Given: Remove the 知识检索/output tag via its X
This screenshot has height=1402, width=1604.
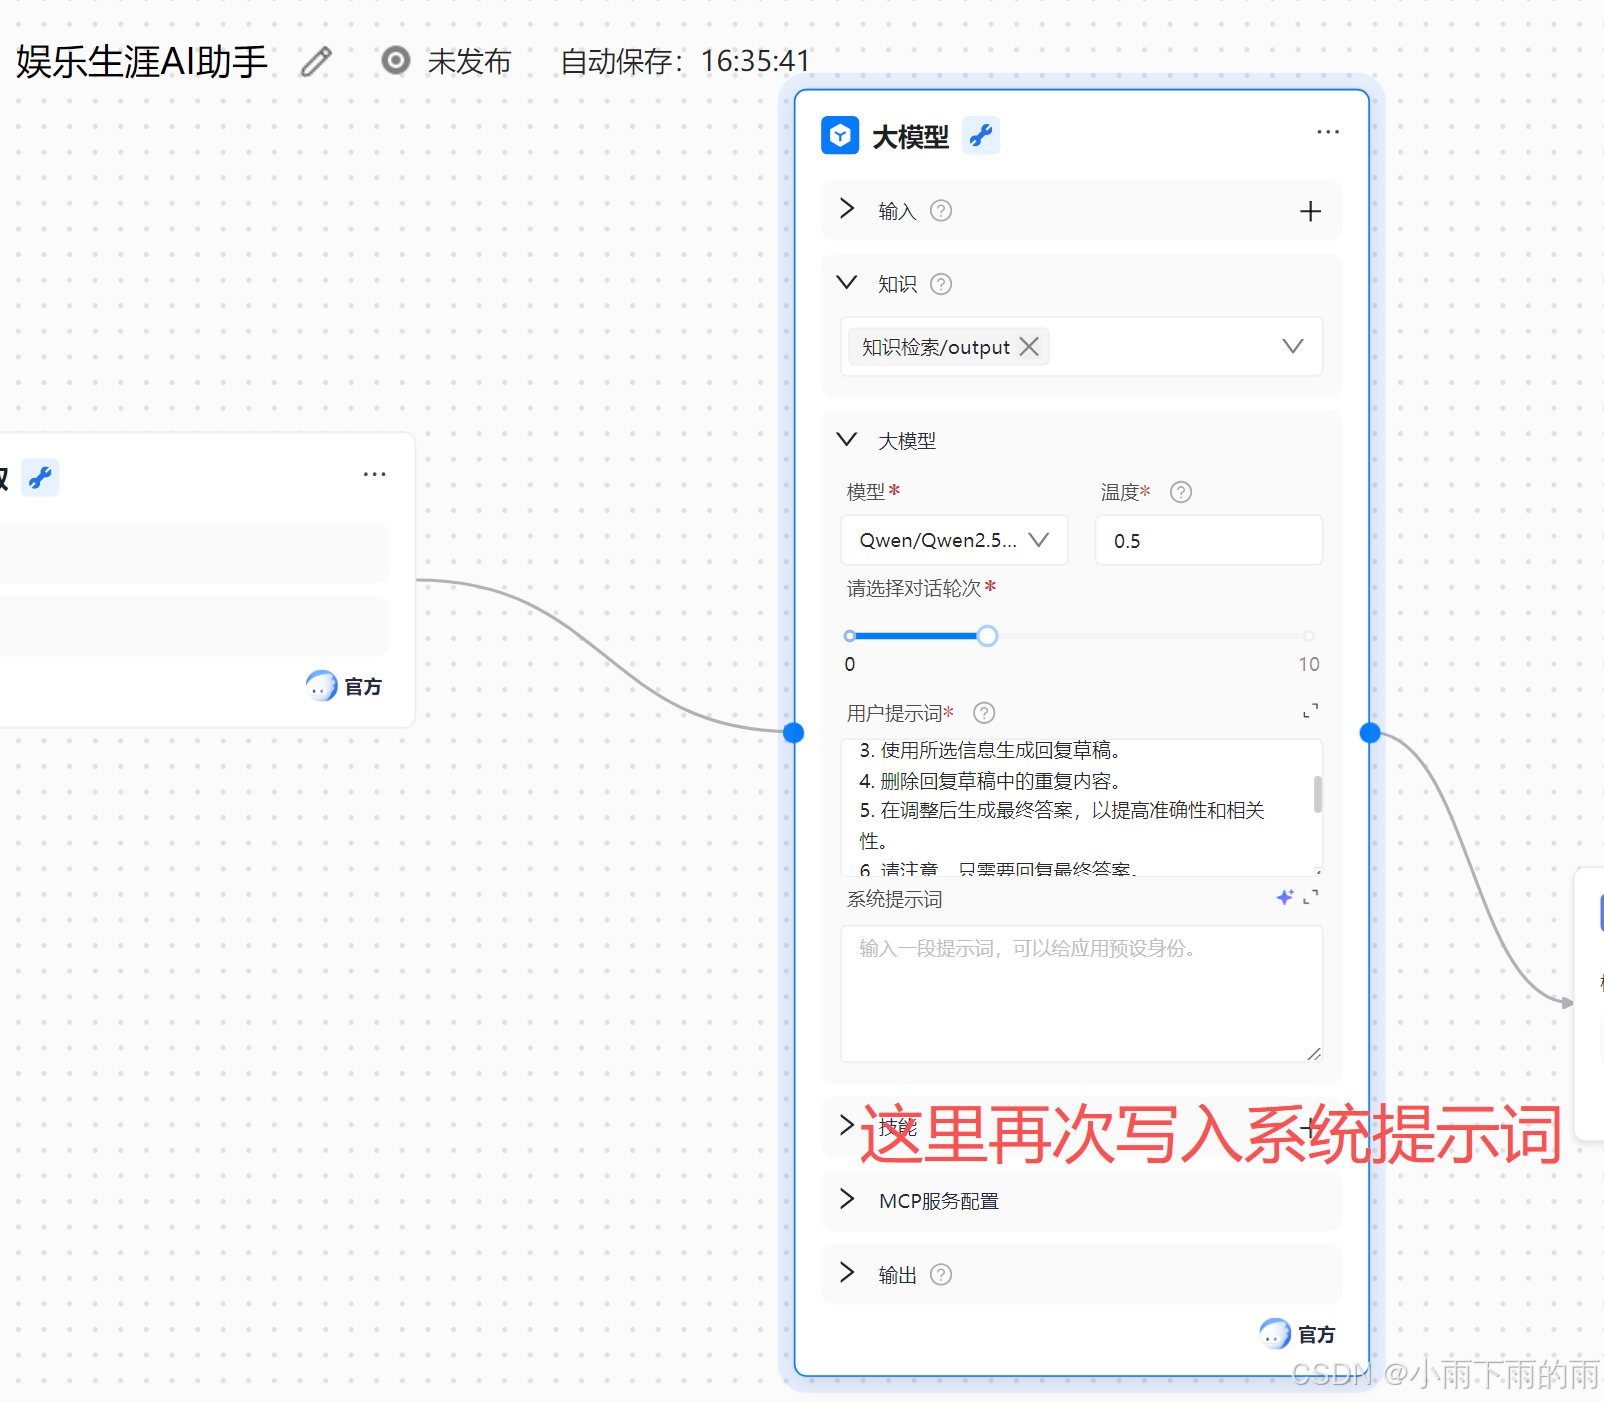Looking at the screenshot, I should tap(1029, 346).
